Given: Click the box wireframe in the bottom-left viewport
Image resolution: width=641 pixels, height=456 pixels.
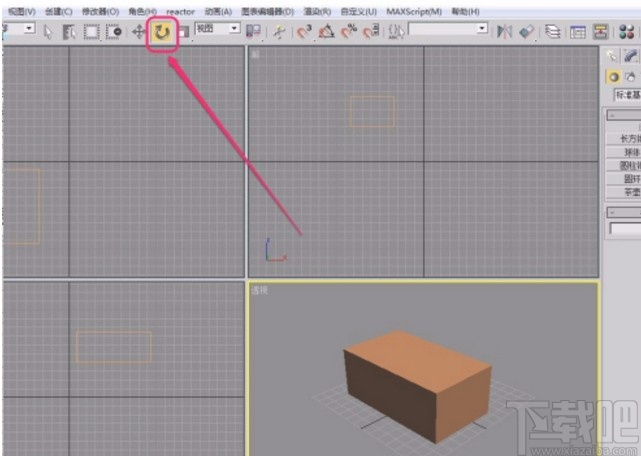Looking at the screenshot, I should [x=114, y=347].
